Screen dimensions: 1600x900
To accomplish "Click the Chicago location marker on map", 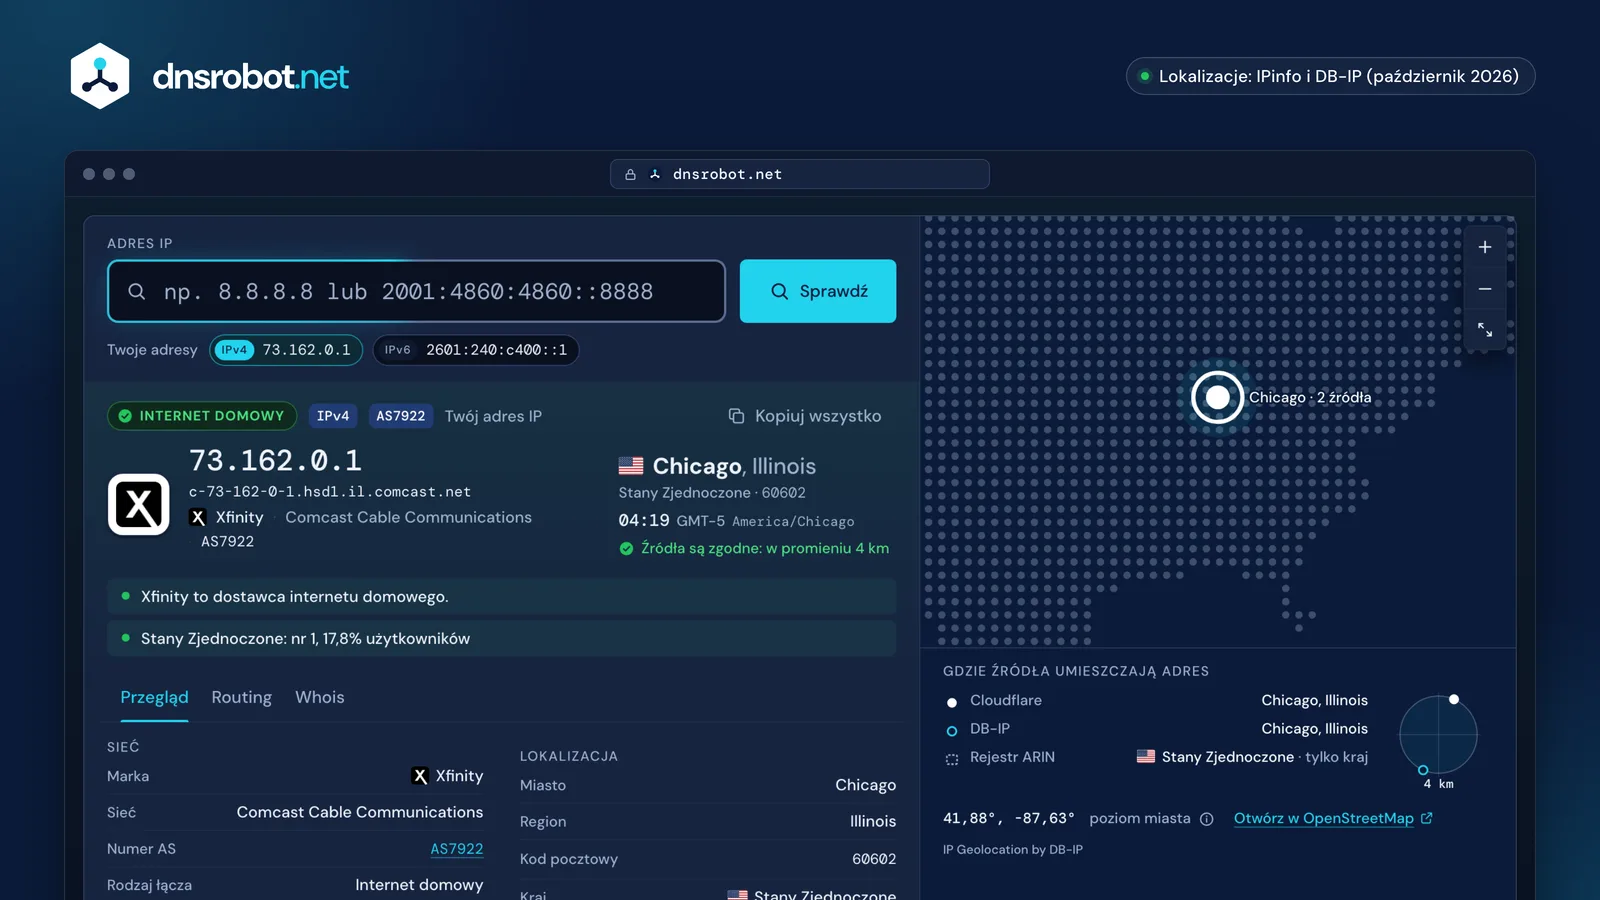I will click(1217, 397).
